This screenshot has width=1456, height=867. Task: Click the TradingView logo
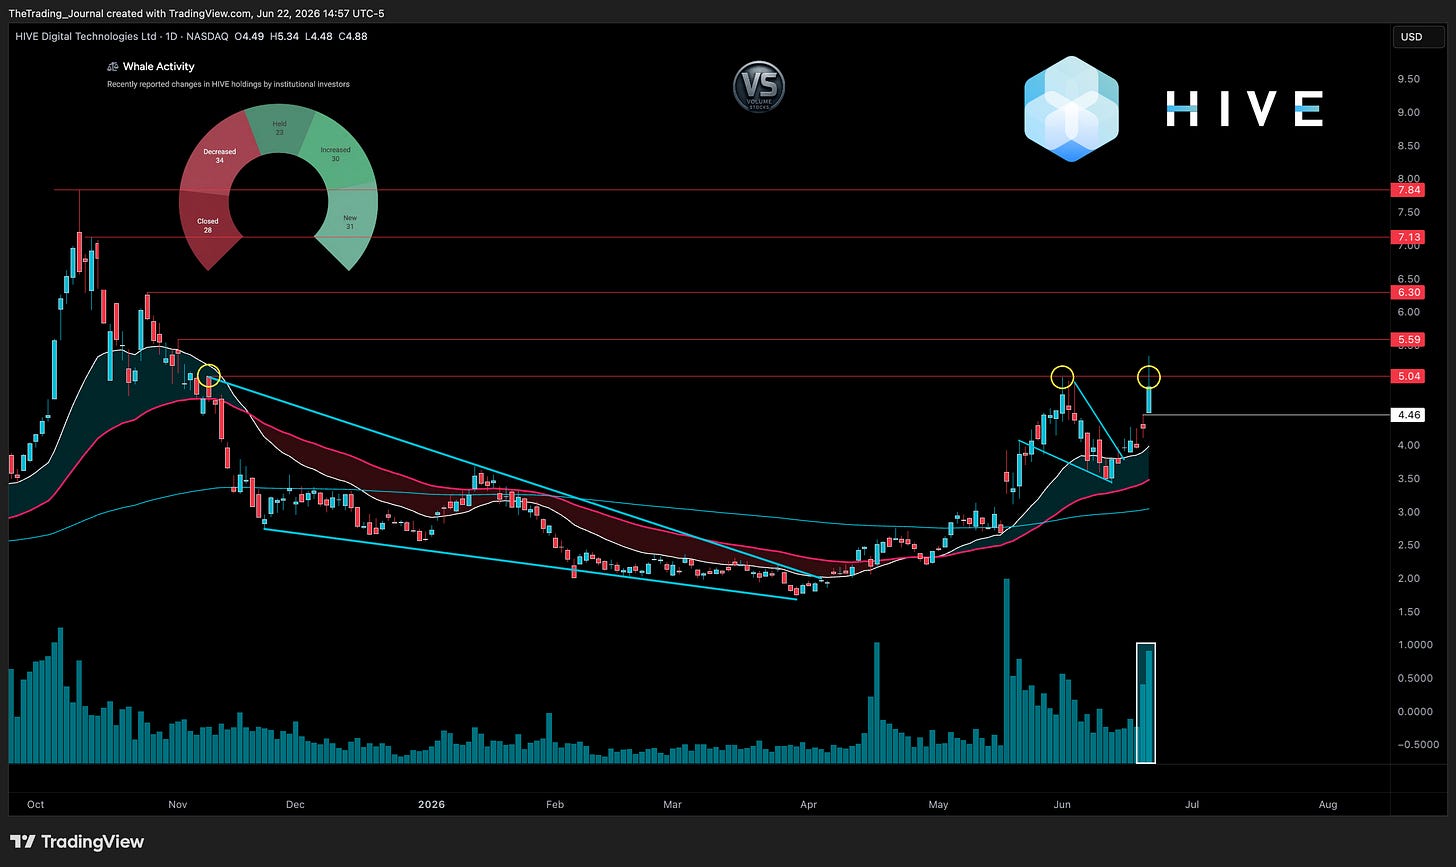(77, 842)
